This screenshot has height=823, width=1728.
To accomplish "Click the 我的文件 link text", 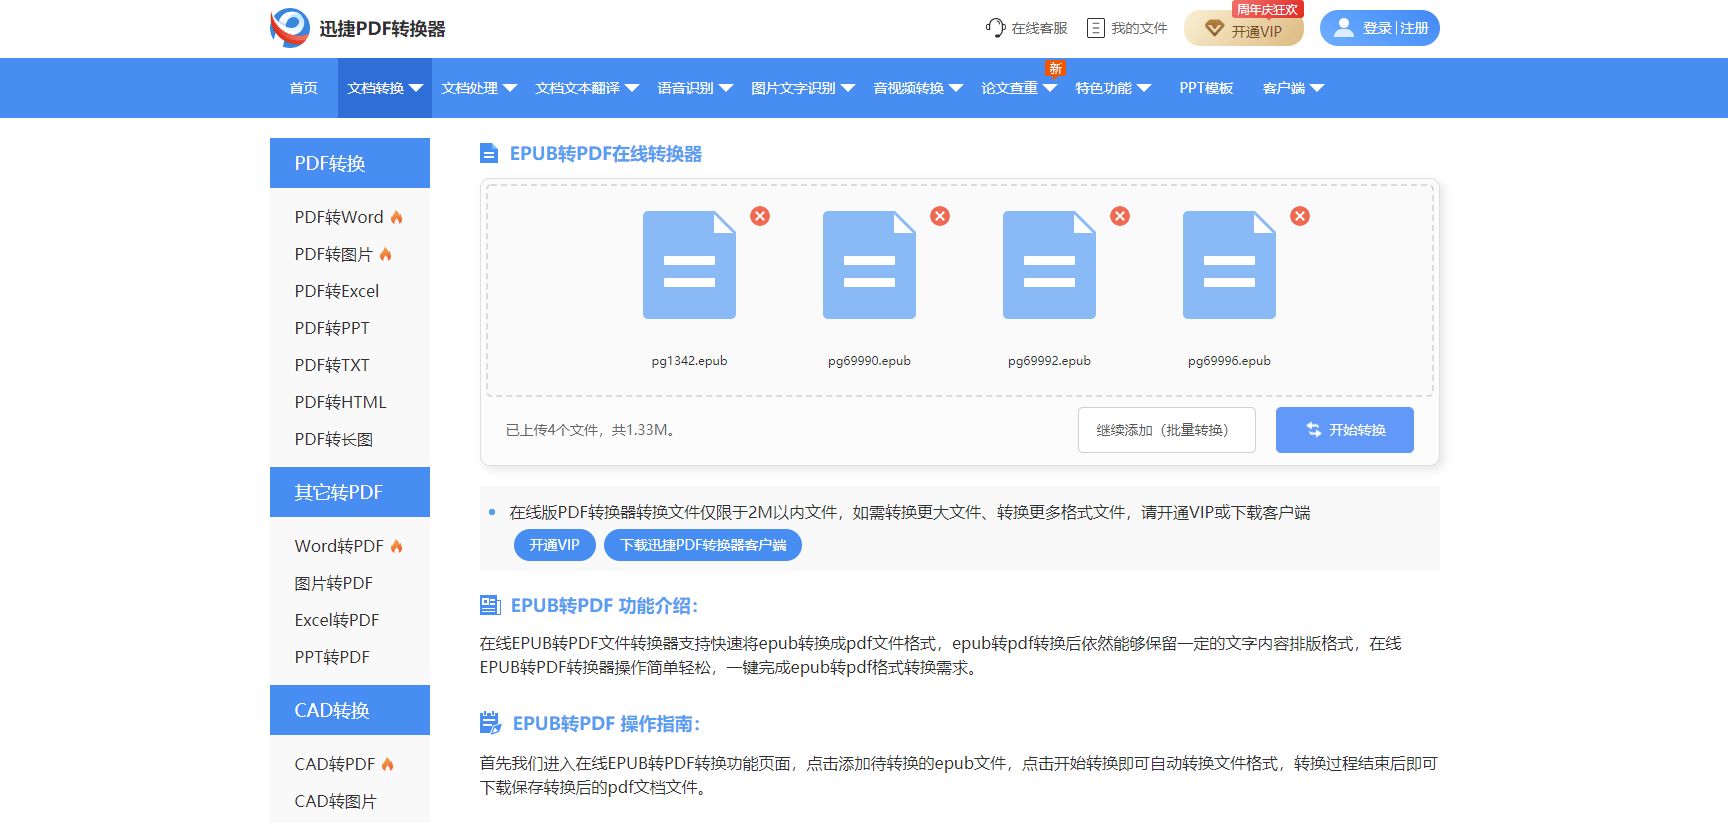I will [x=1139, y=28].
